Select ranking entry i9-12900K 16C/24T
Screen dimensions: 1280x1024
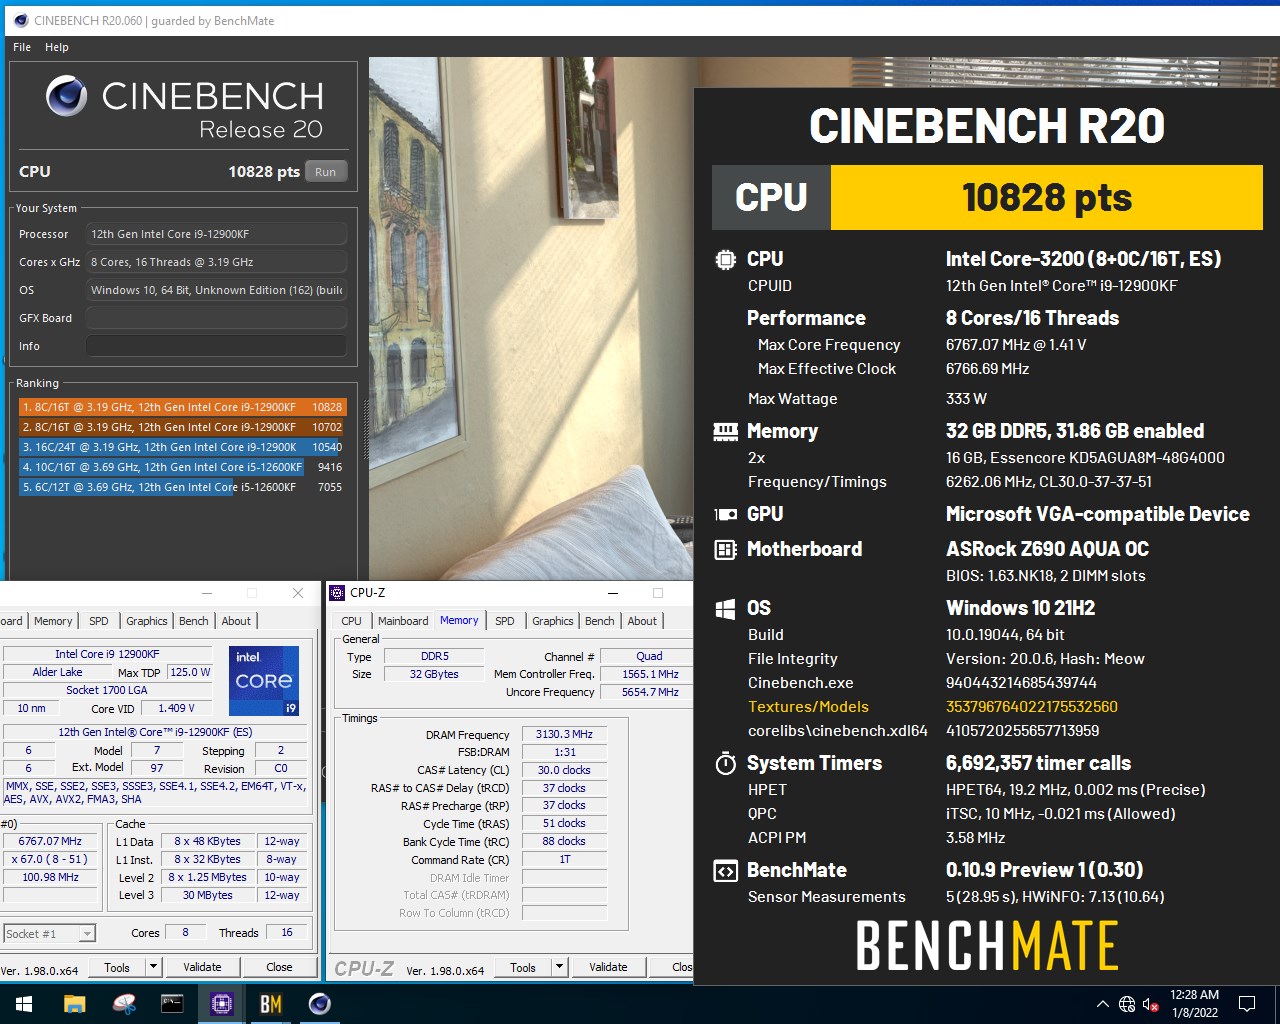coord(182,447)
